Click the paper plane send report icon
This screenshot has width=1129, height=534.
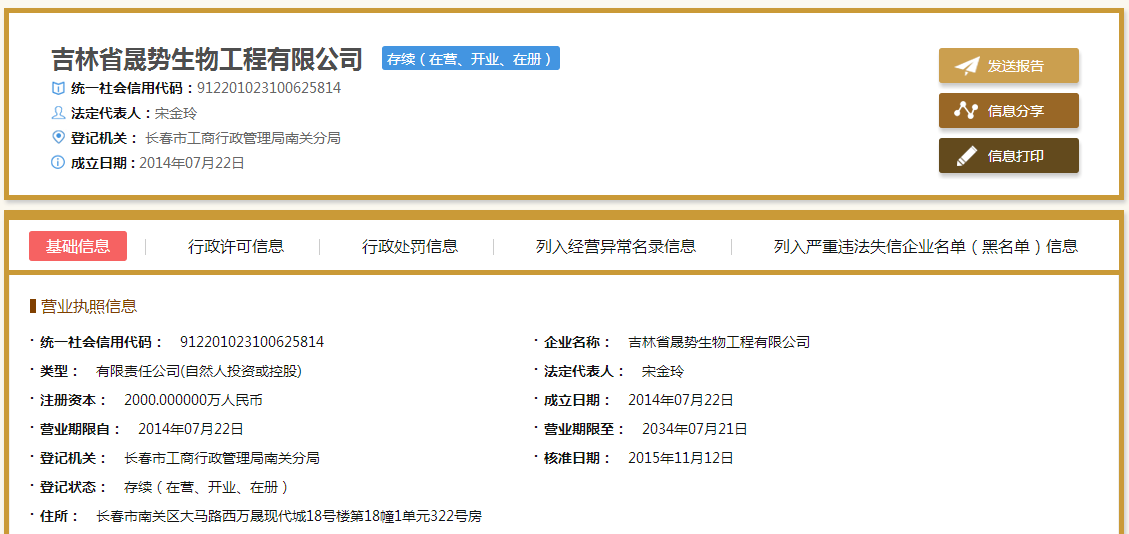click(x=966, y=66)
